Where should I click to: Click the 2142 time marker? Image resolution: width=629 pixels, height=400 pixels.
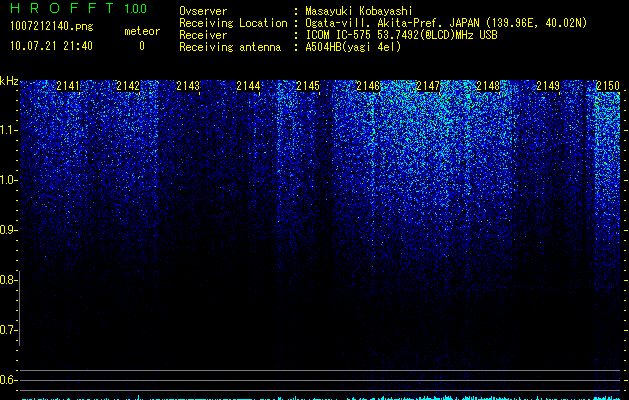pos(128,86)
